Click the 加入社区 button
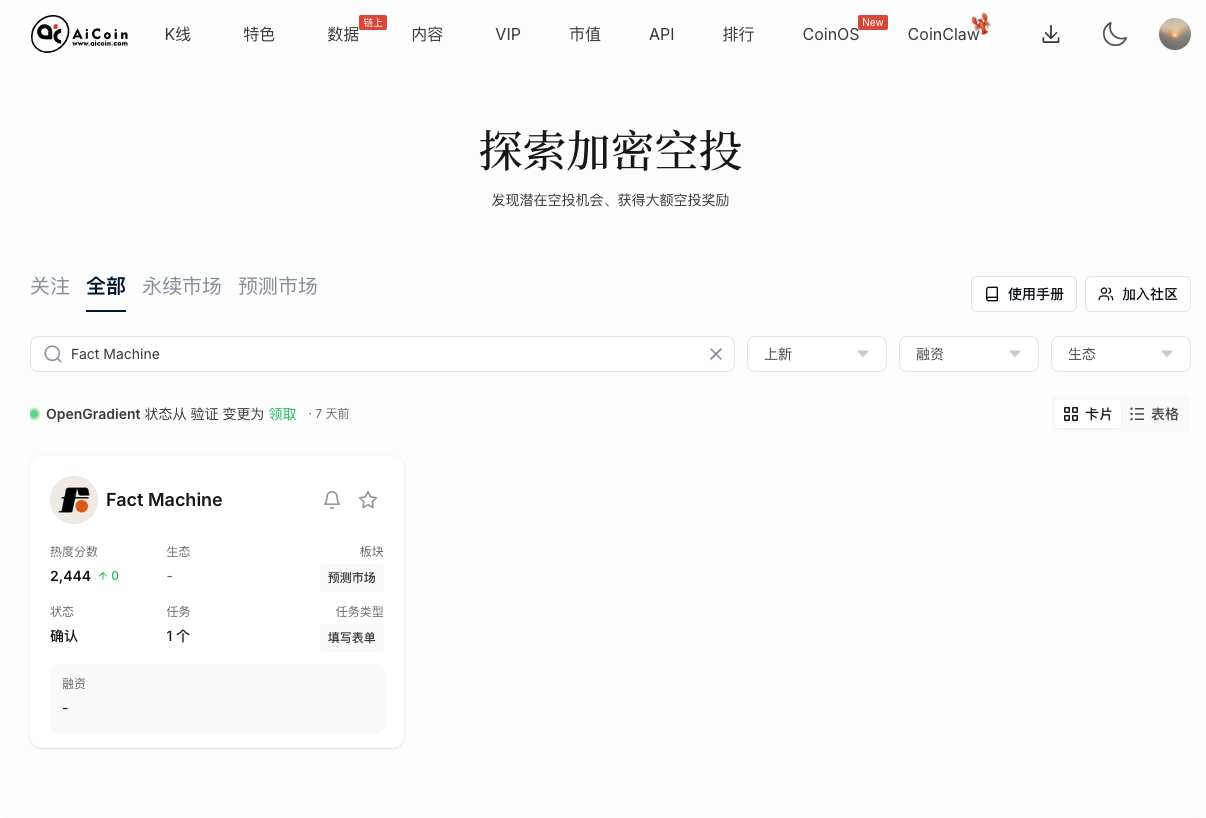 click(1137, 293)
